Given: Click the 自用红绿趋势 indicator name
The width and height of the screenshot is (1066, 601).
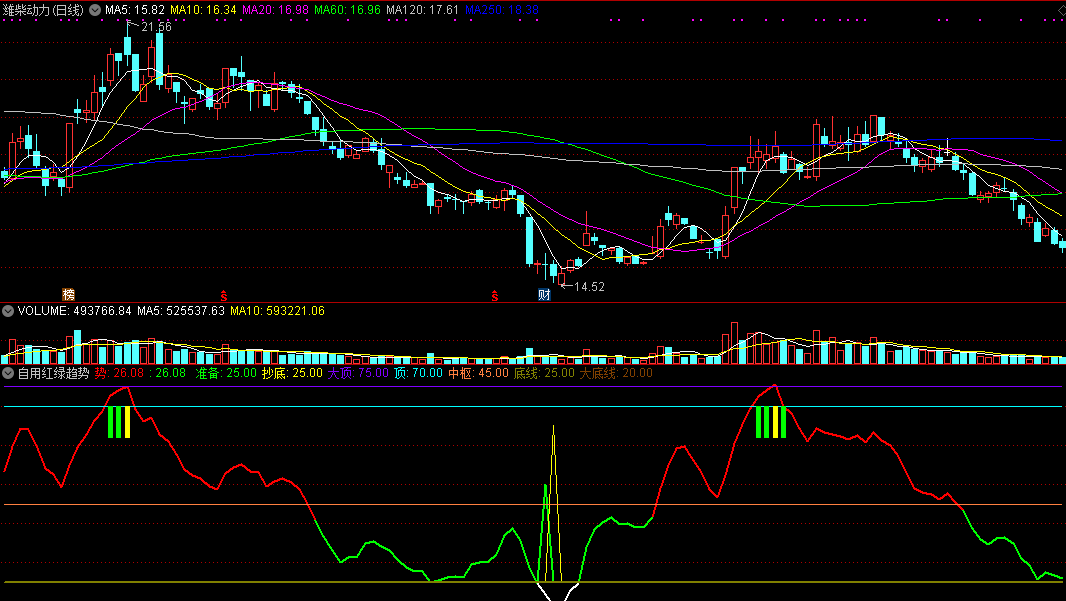Looking at the screenshot, I should click(54, 373).
